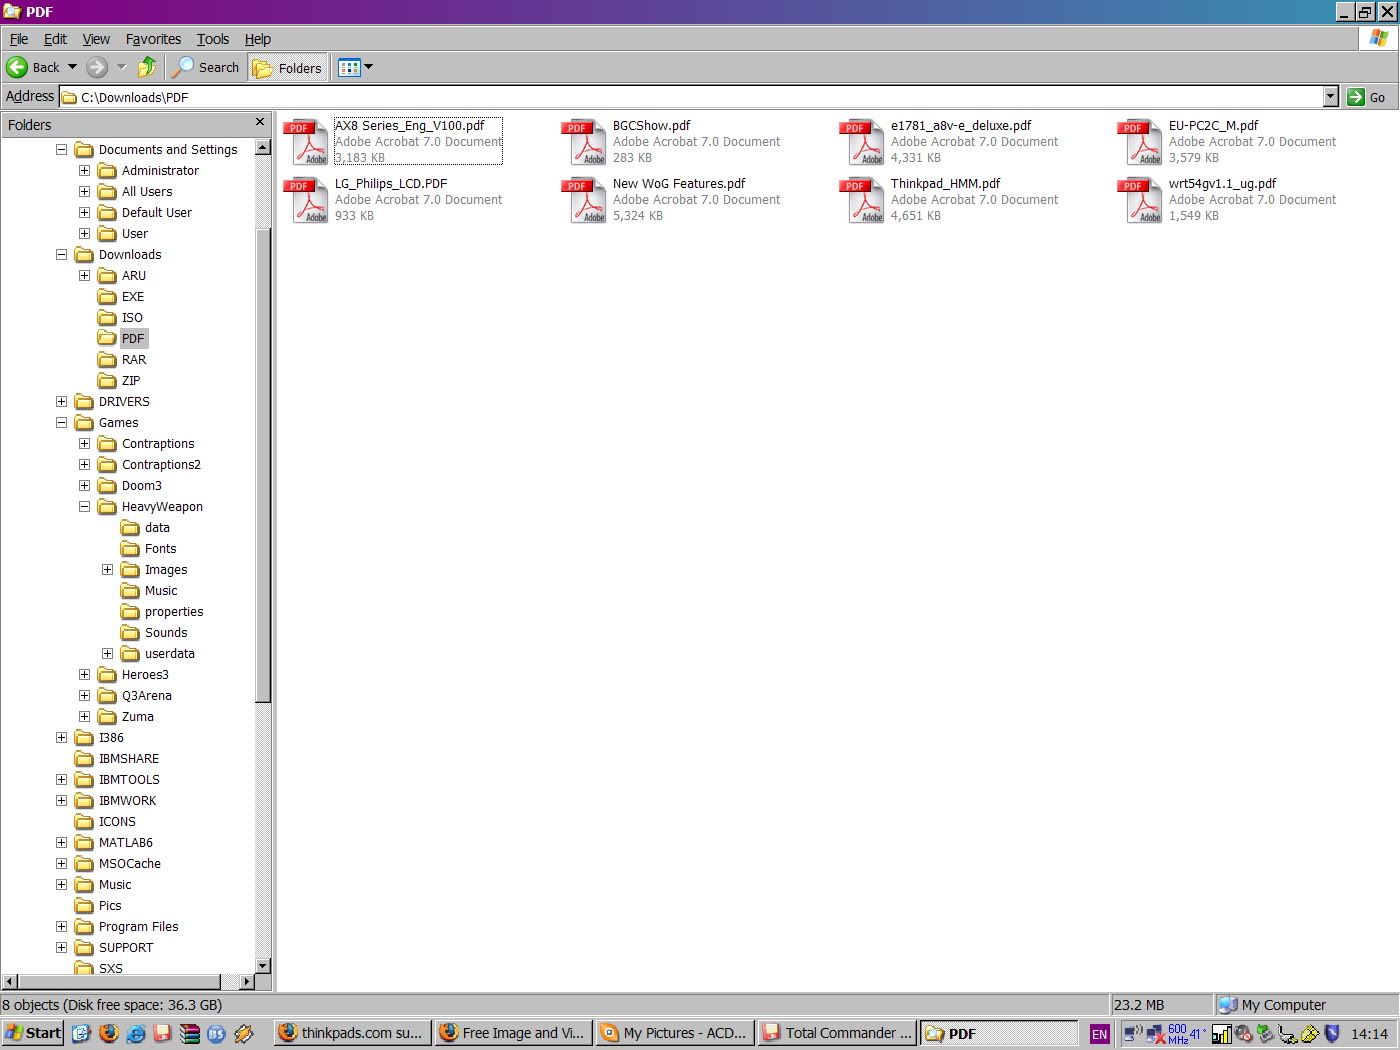Close the Folders pane
1400x1050 pixels.
pyautogui.click(x=260, y=122)
